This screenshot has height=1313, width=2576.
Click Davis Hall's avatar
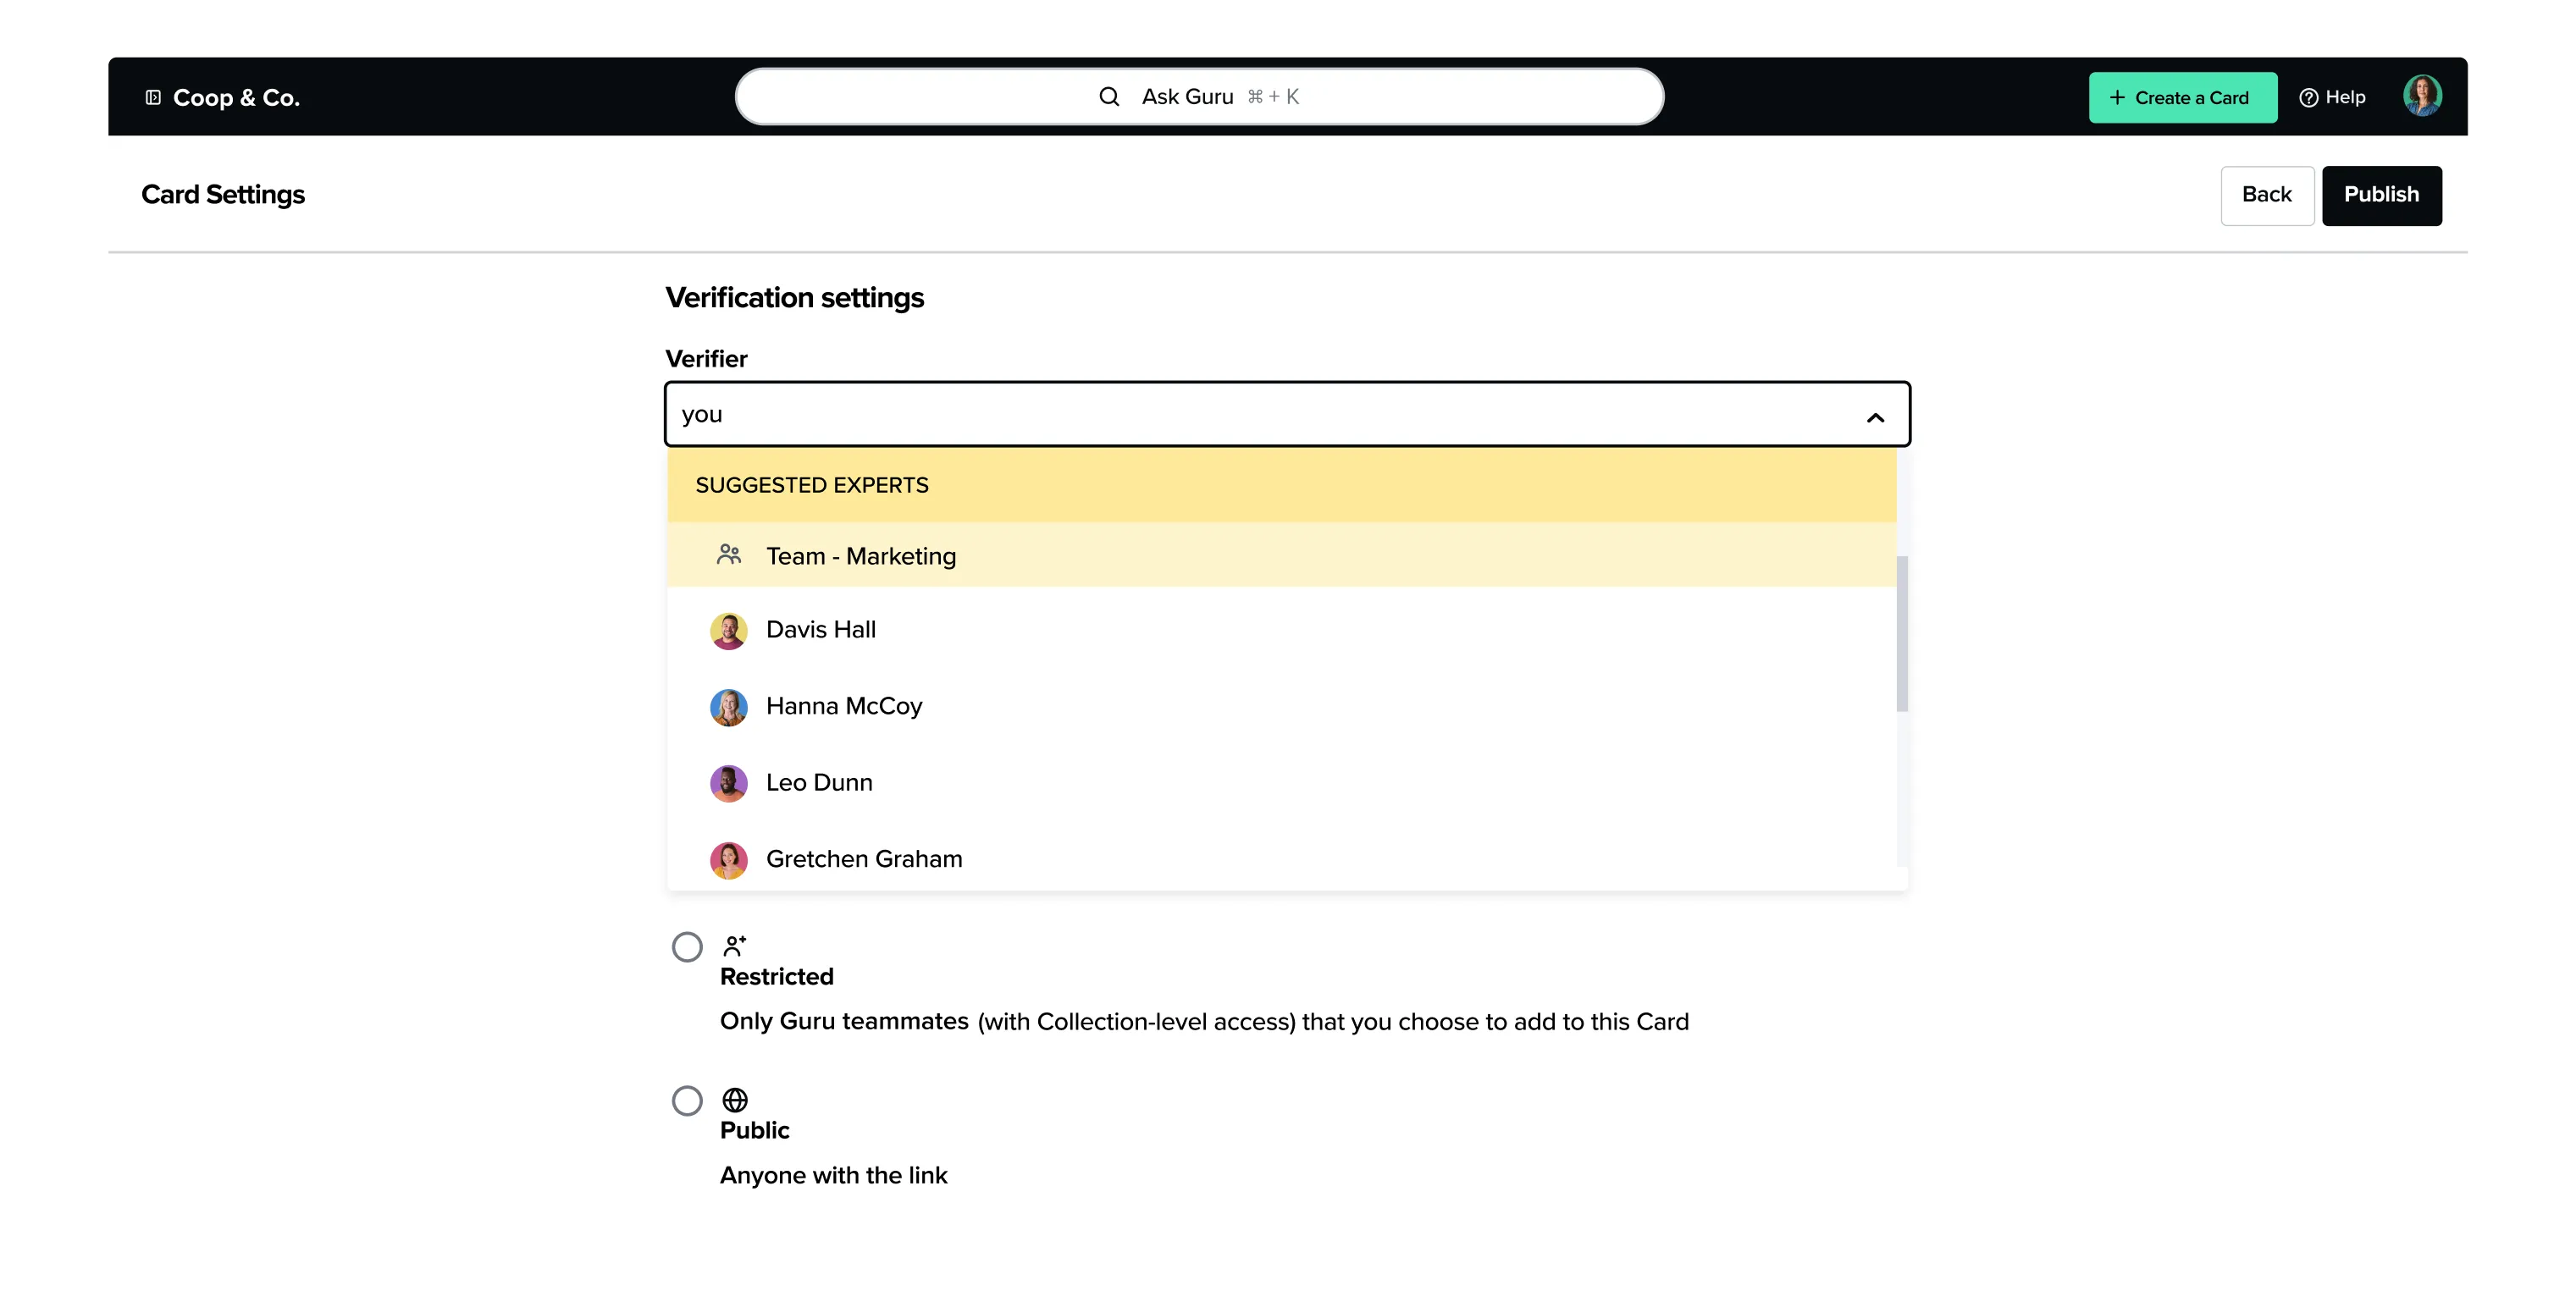(728, 631)
